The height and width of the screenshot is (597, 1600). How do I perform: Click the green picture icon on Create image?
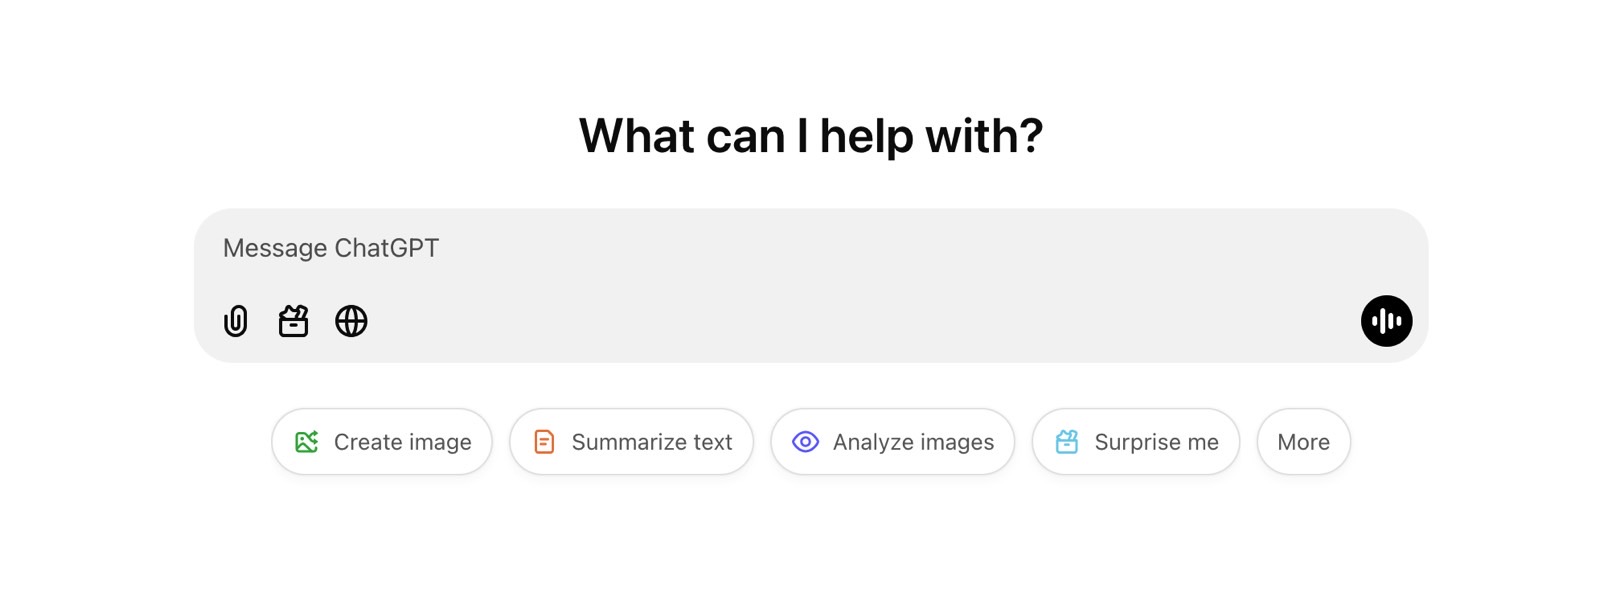pos(307,442)
